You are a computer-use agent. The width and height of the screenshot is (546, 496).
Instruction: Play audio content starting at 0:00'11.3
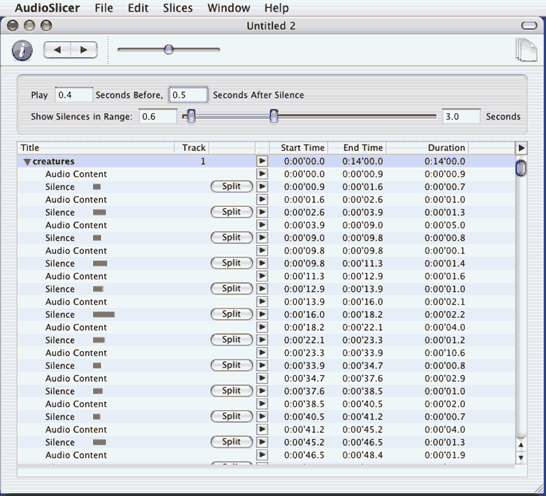tap(262, 276)
